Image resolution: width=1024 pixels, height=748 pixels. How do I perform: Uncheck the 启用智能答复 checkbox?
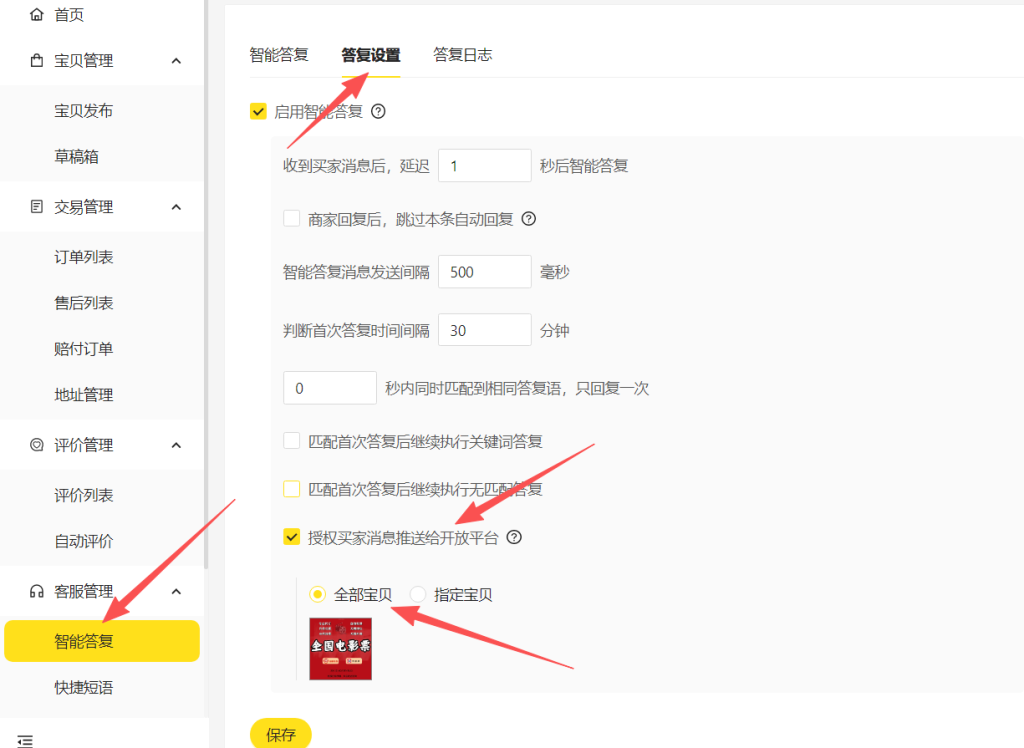(258, 112)
